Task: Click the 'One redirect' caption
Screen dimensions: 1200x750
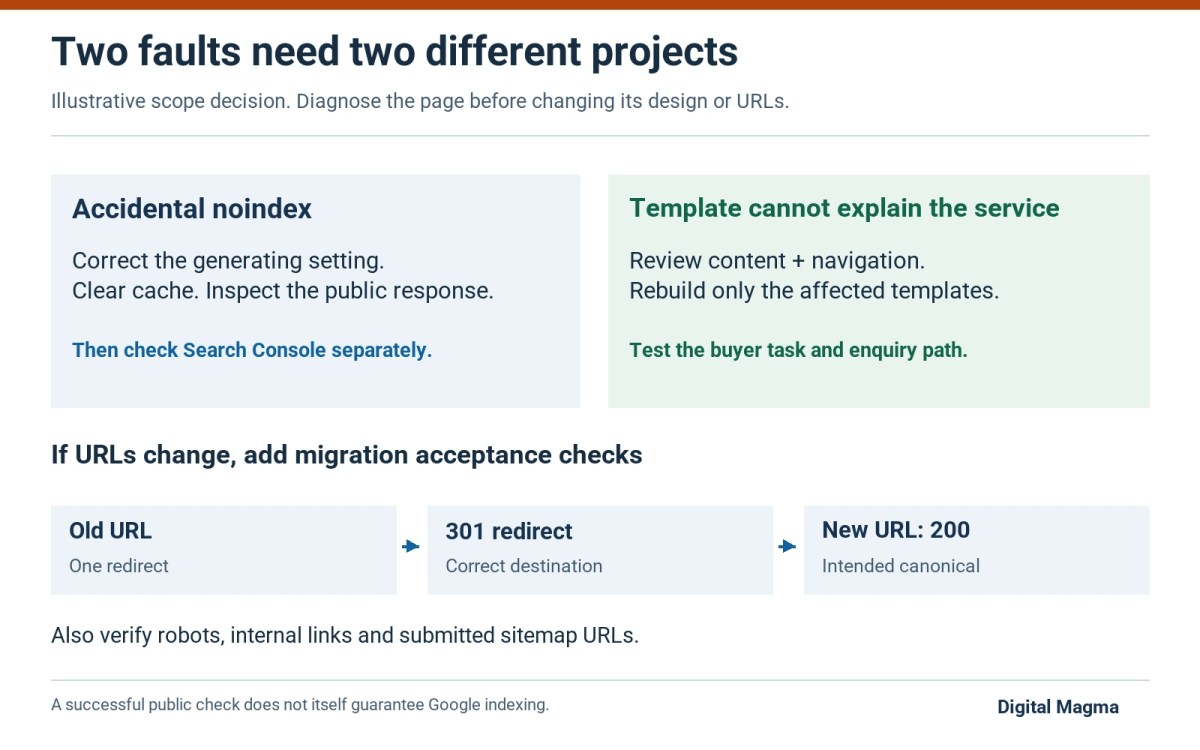Action: click(x=119, y=566)
